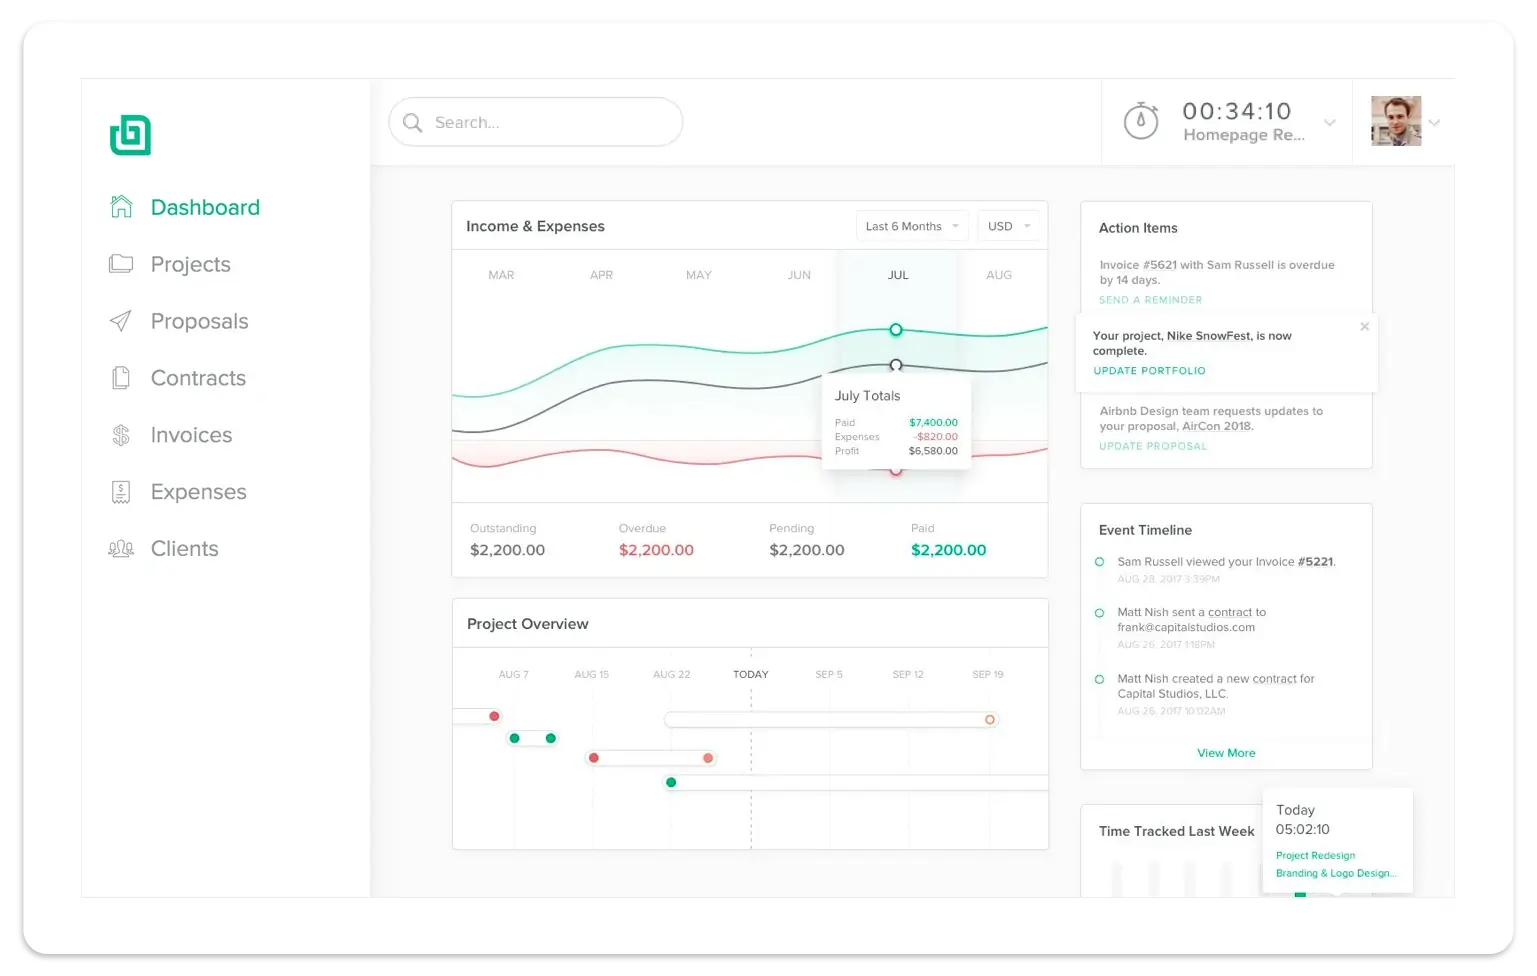Switch to the Dashboard sidebar entry

point(205,207)
